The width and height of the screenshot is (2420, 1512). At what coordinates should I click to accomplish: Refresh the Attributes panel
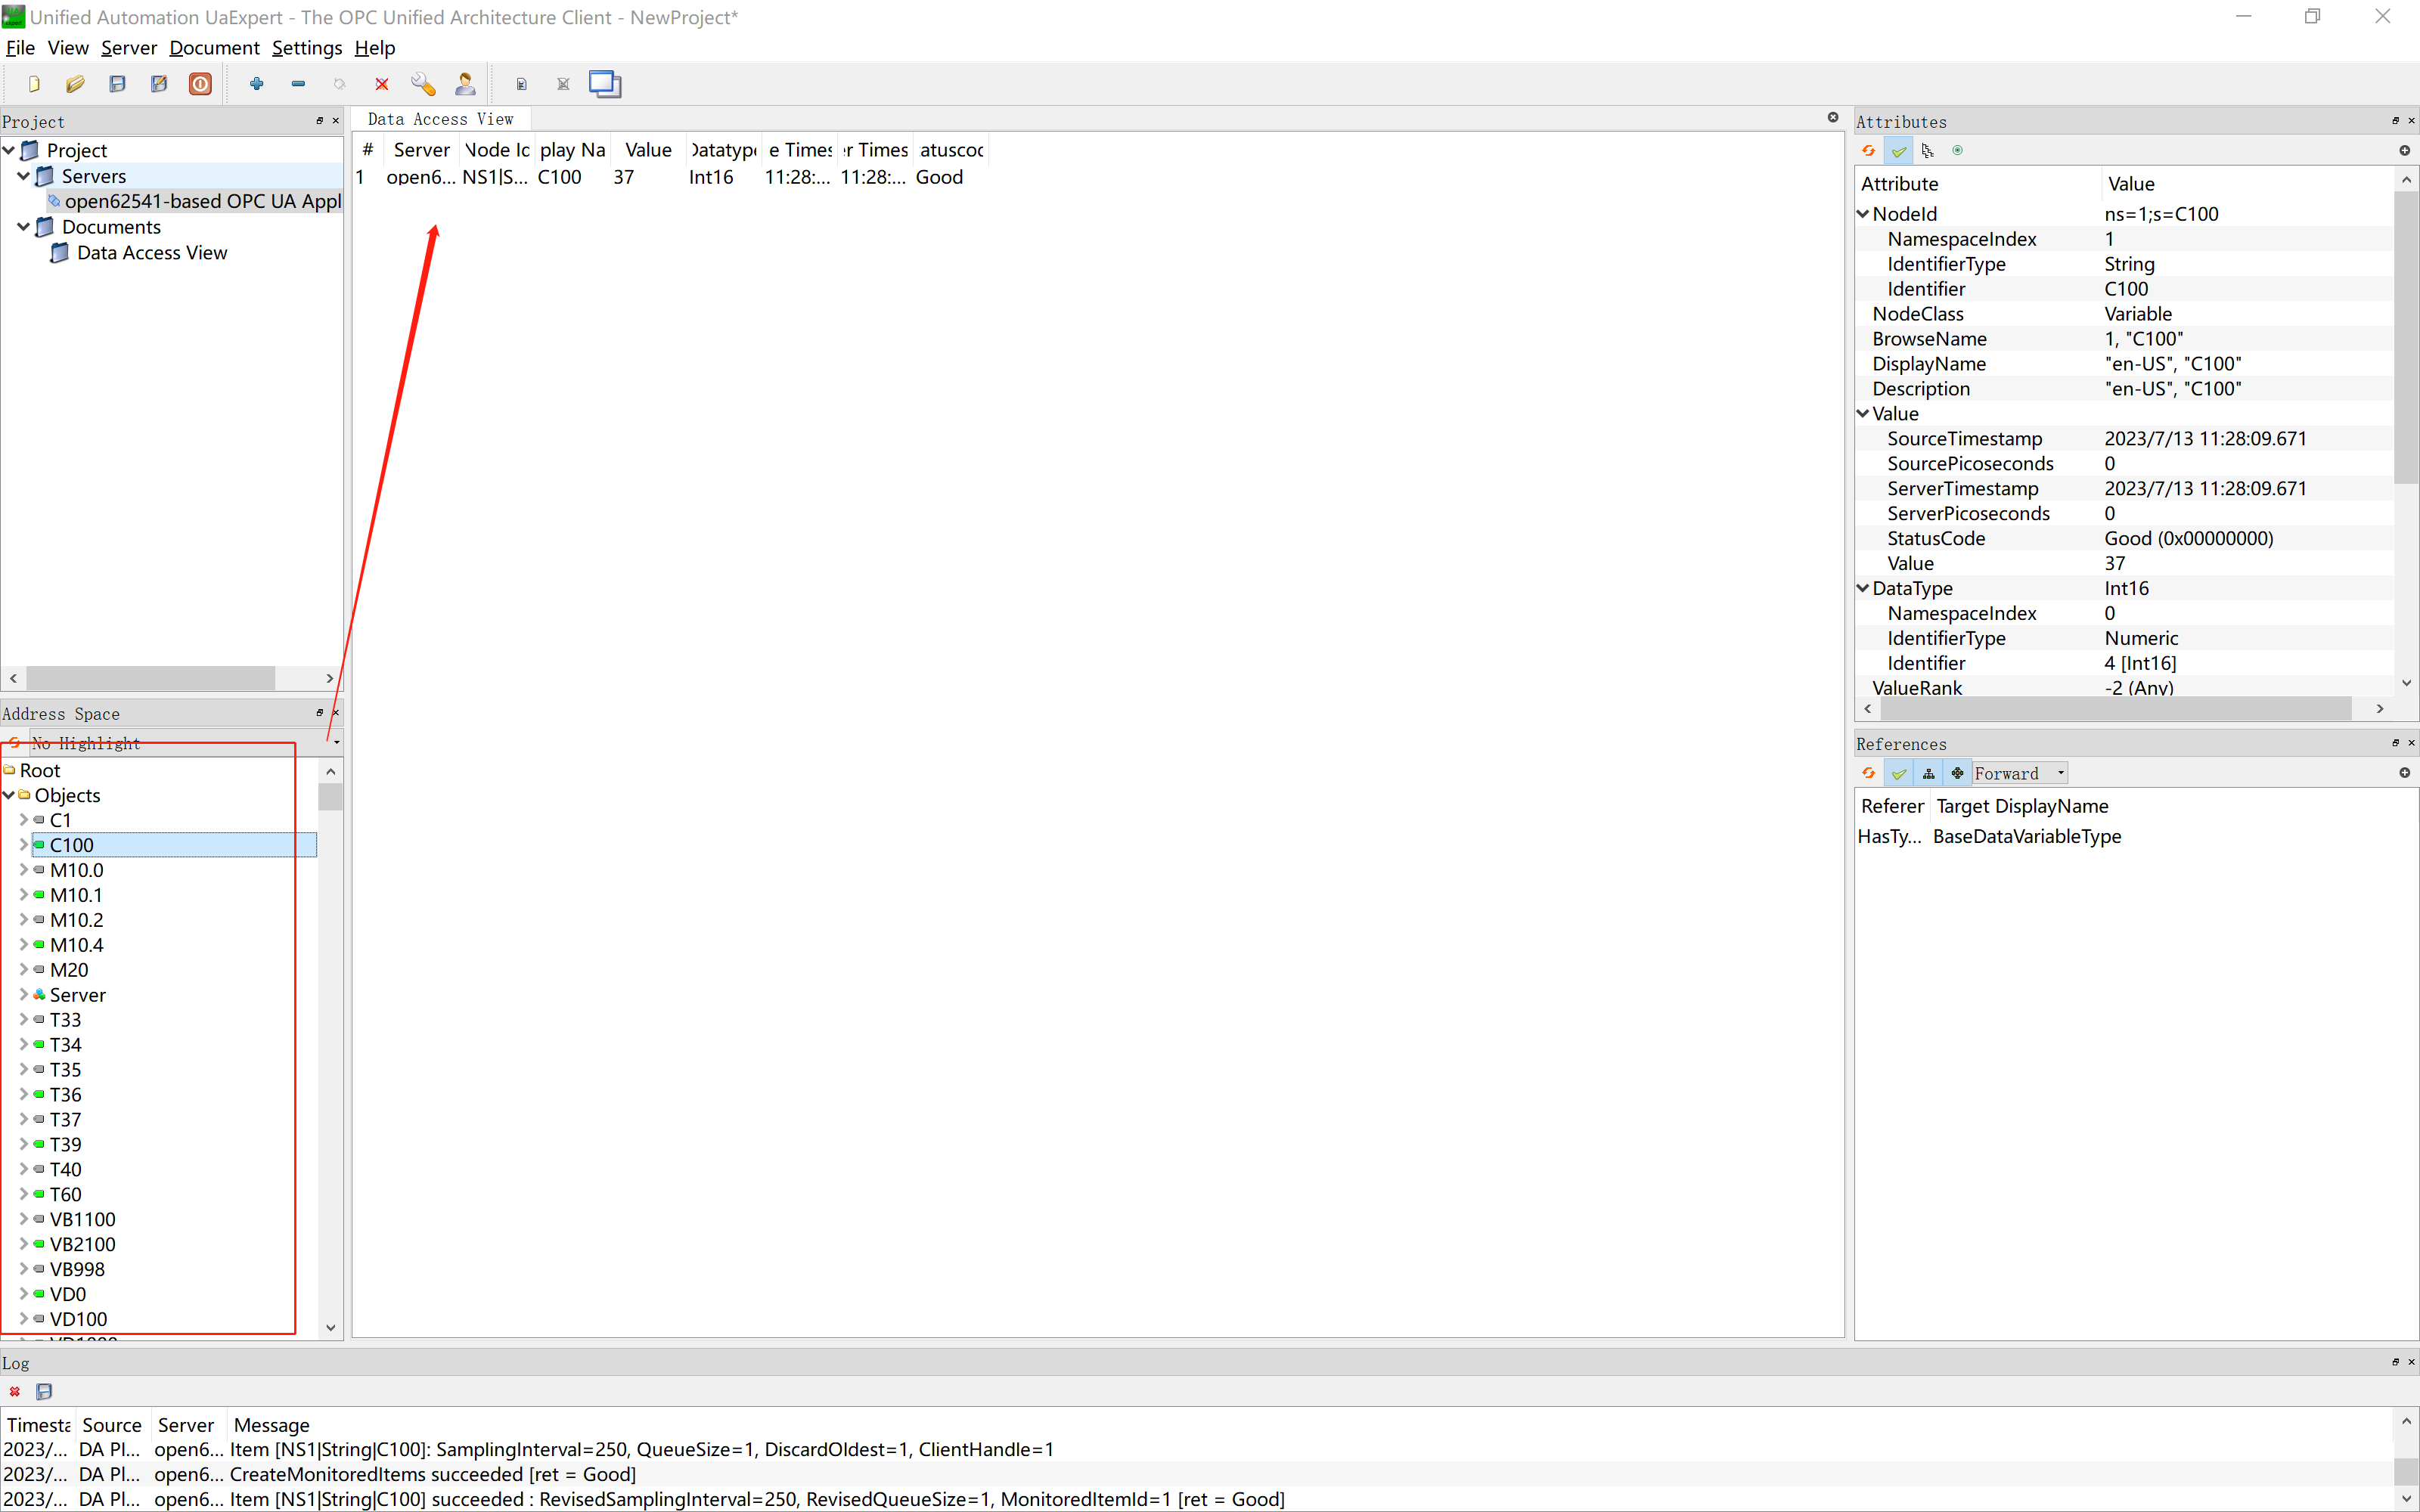pos(1868,151)
